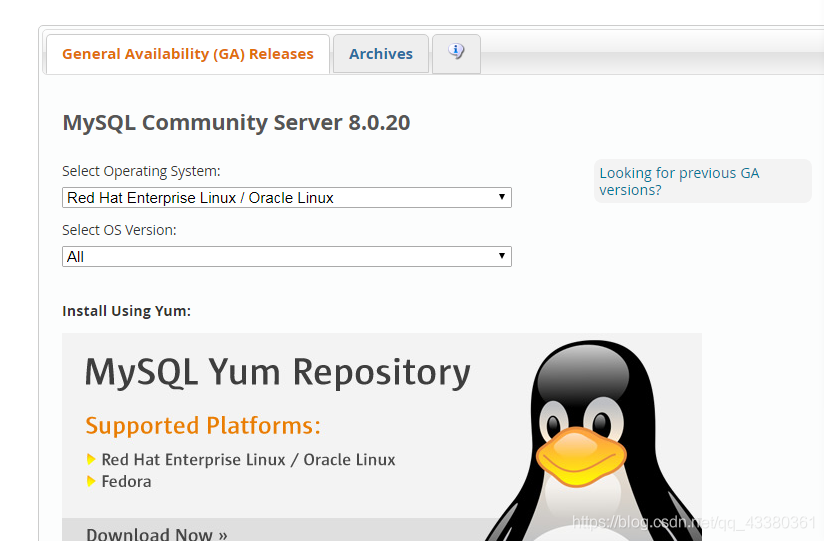
Task: Expand the Select Operating System dropdown
Action: pos(287,198)
